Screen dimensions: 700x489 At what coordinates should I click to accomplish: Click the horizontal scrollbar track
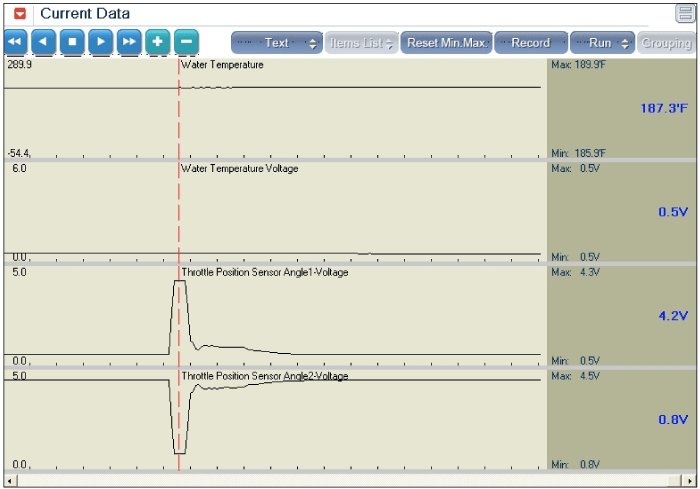tap(350, 481)
